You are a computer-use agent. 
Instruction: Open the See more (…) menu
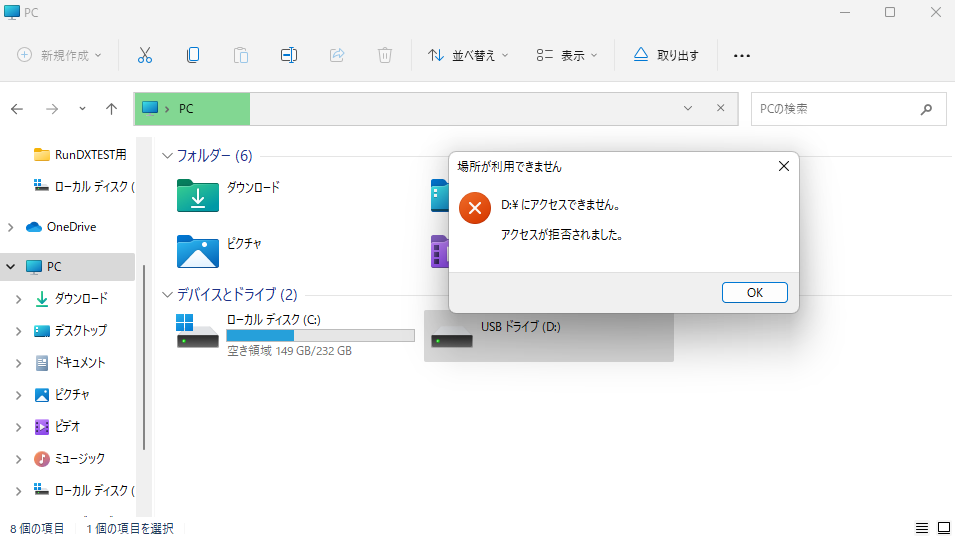741,55
